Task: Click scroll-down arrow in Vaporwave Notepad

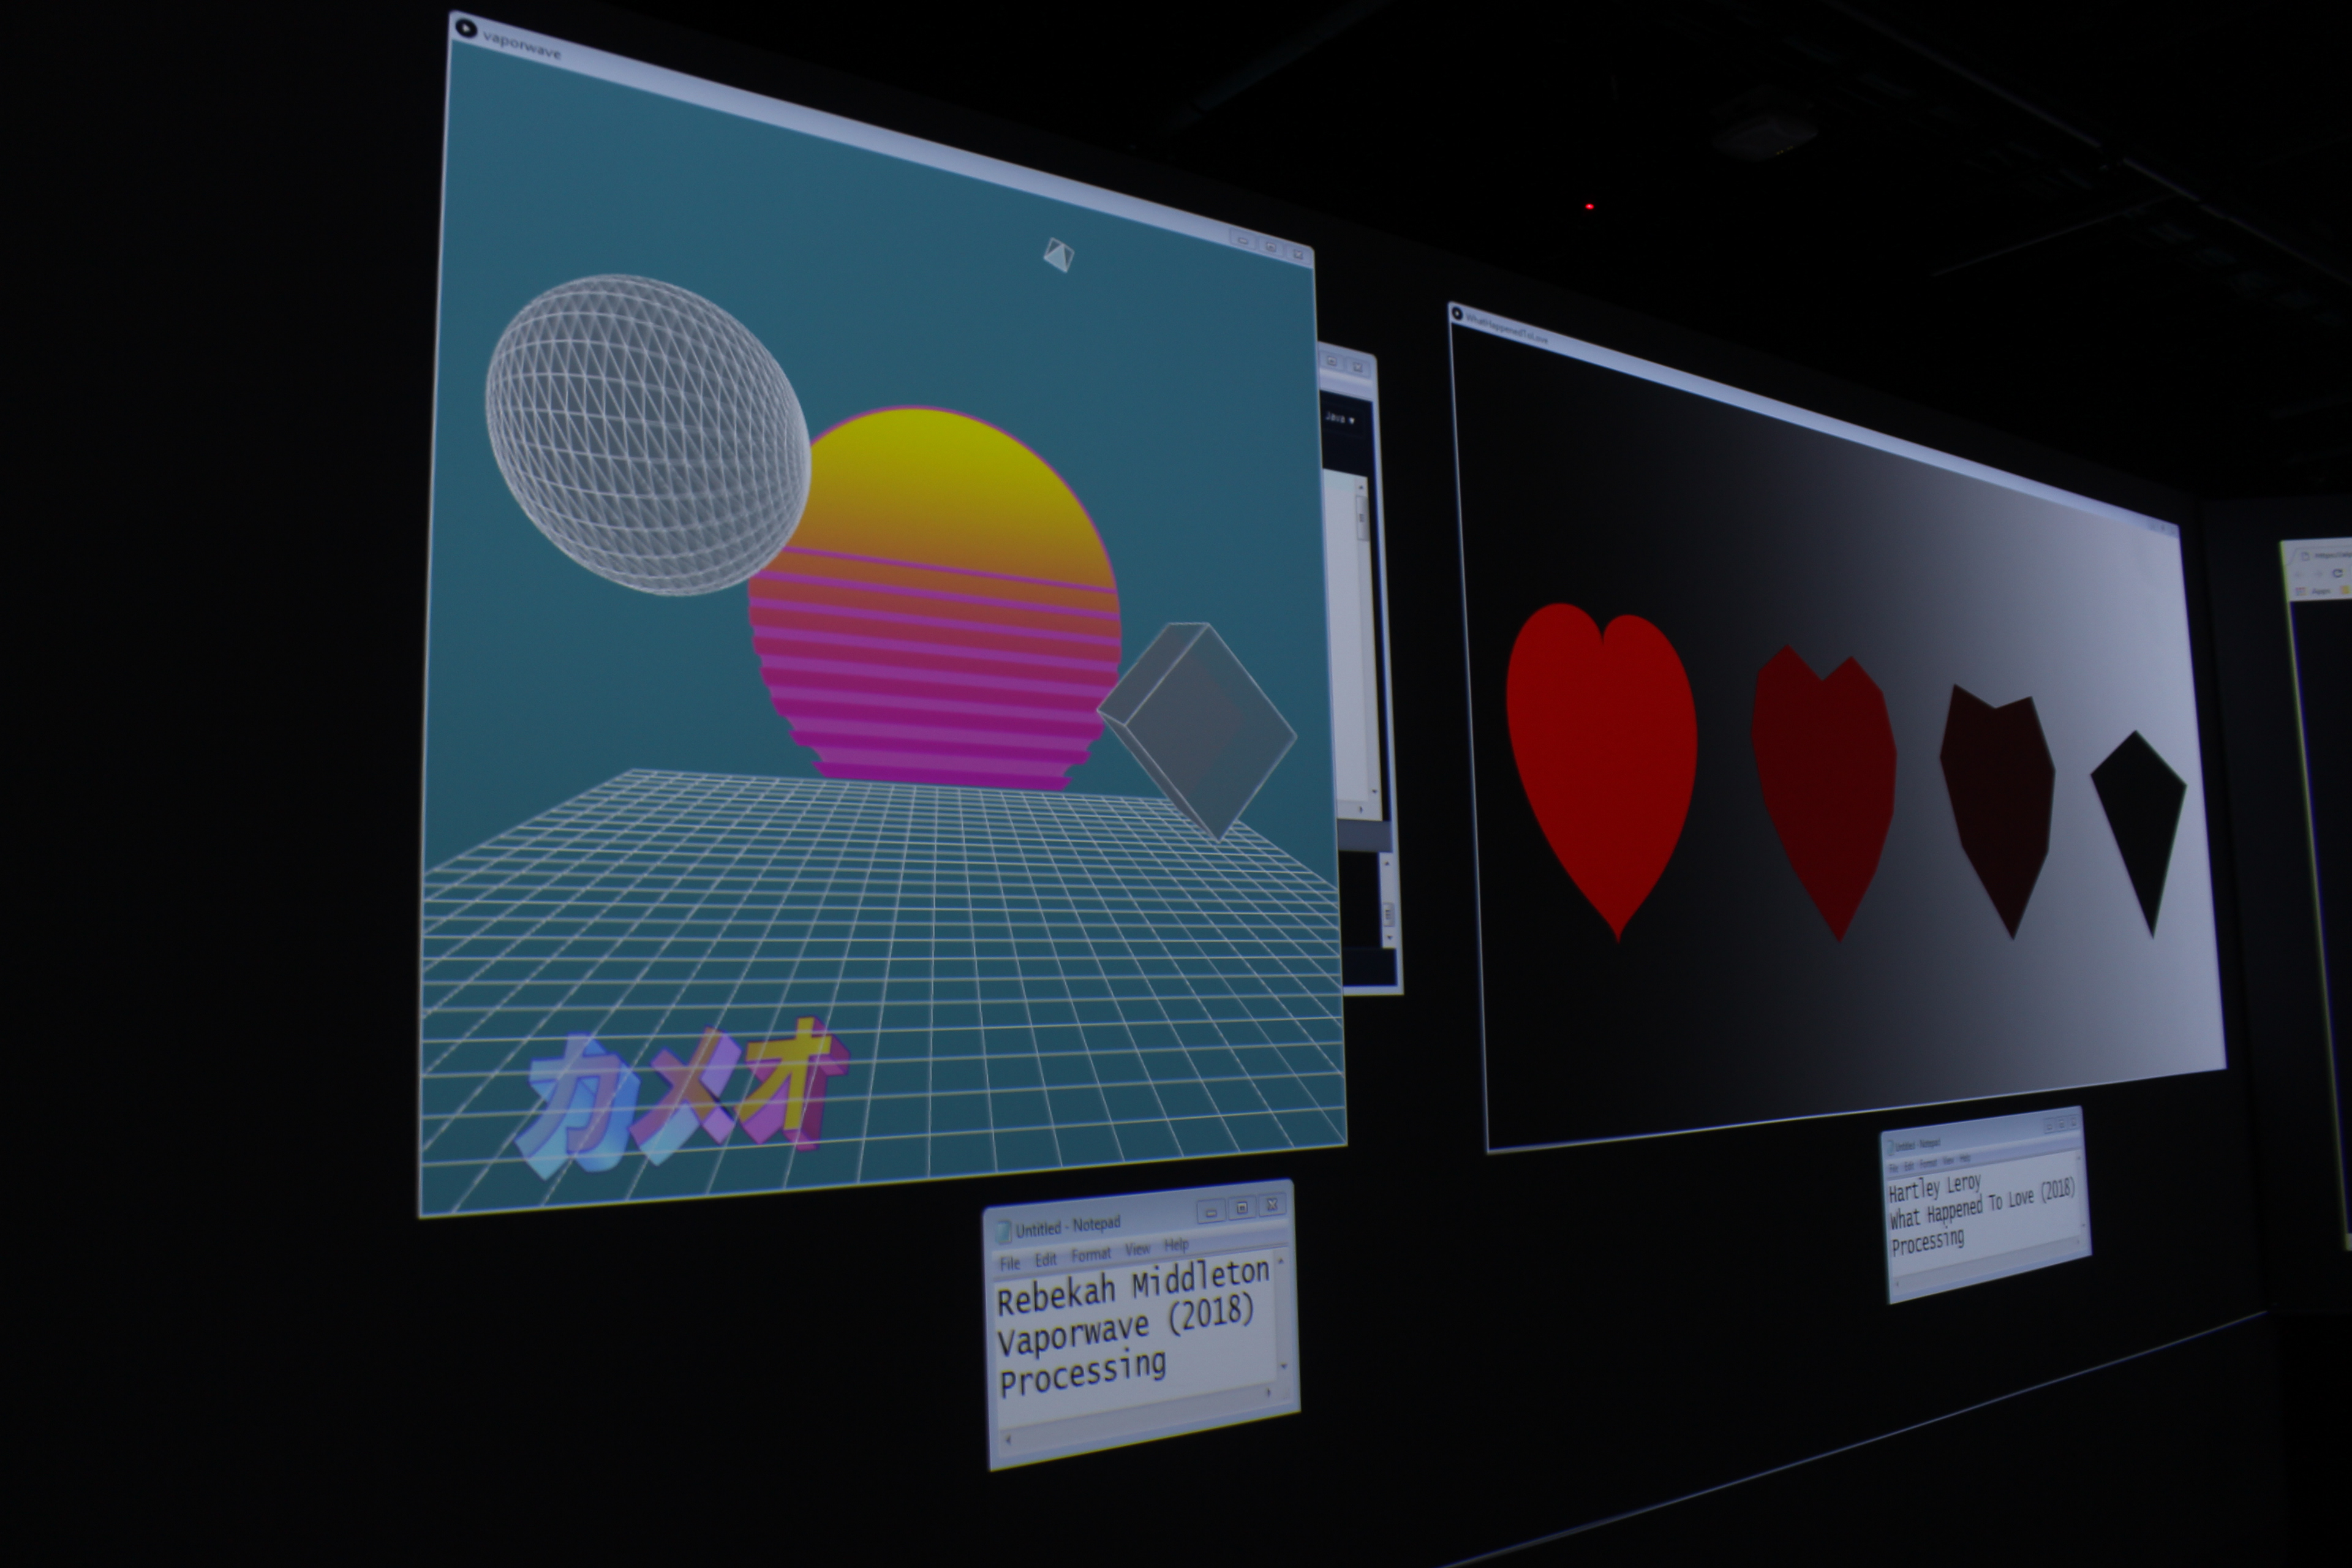Action: tap(1284, 1366)
